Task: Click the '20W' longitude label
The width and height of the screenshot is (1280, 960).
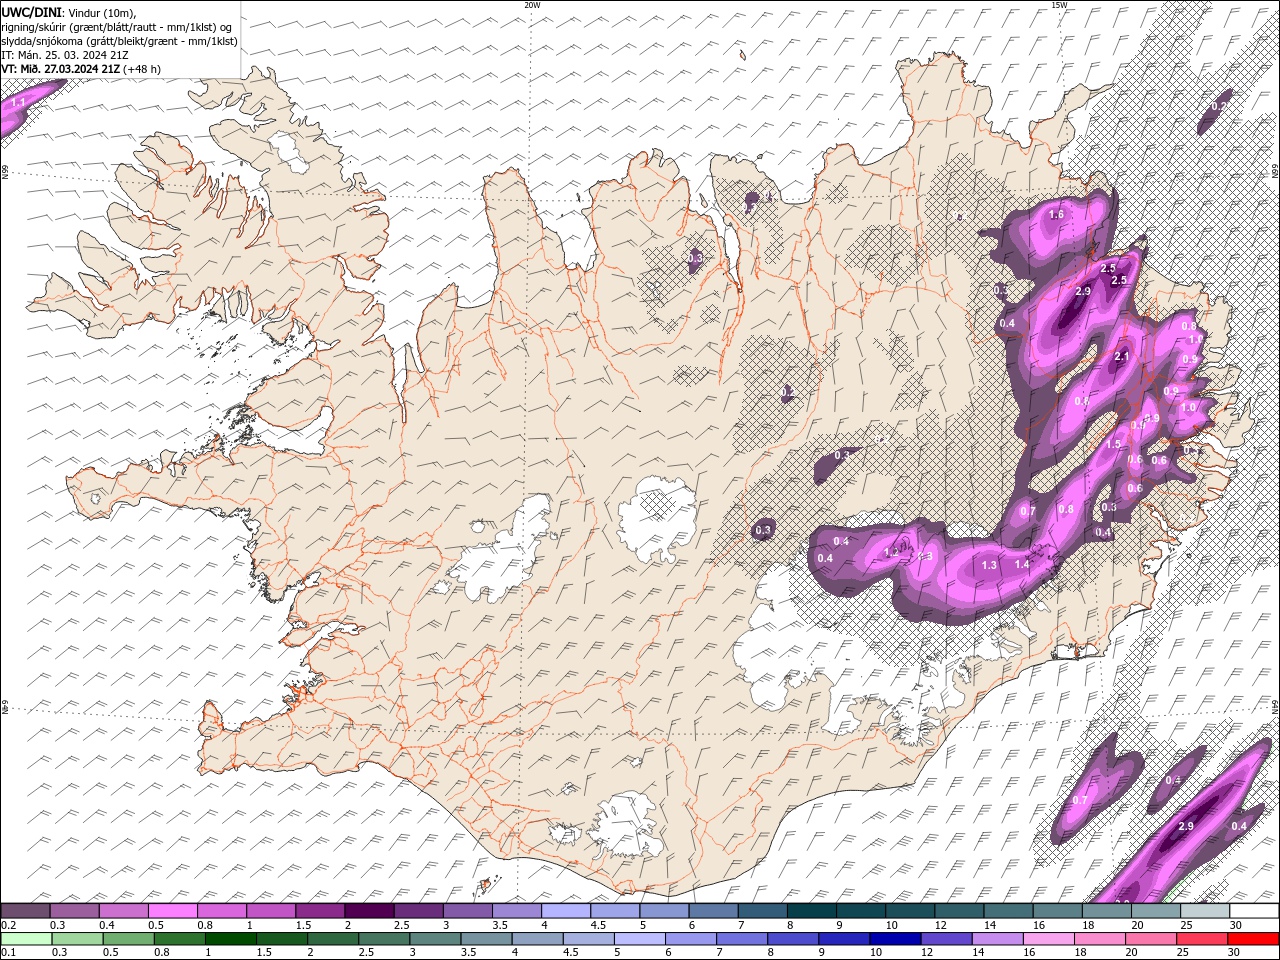Action: [x=533, y=4]
